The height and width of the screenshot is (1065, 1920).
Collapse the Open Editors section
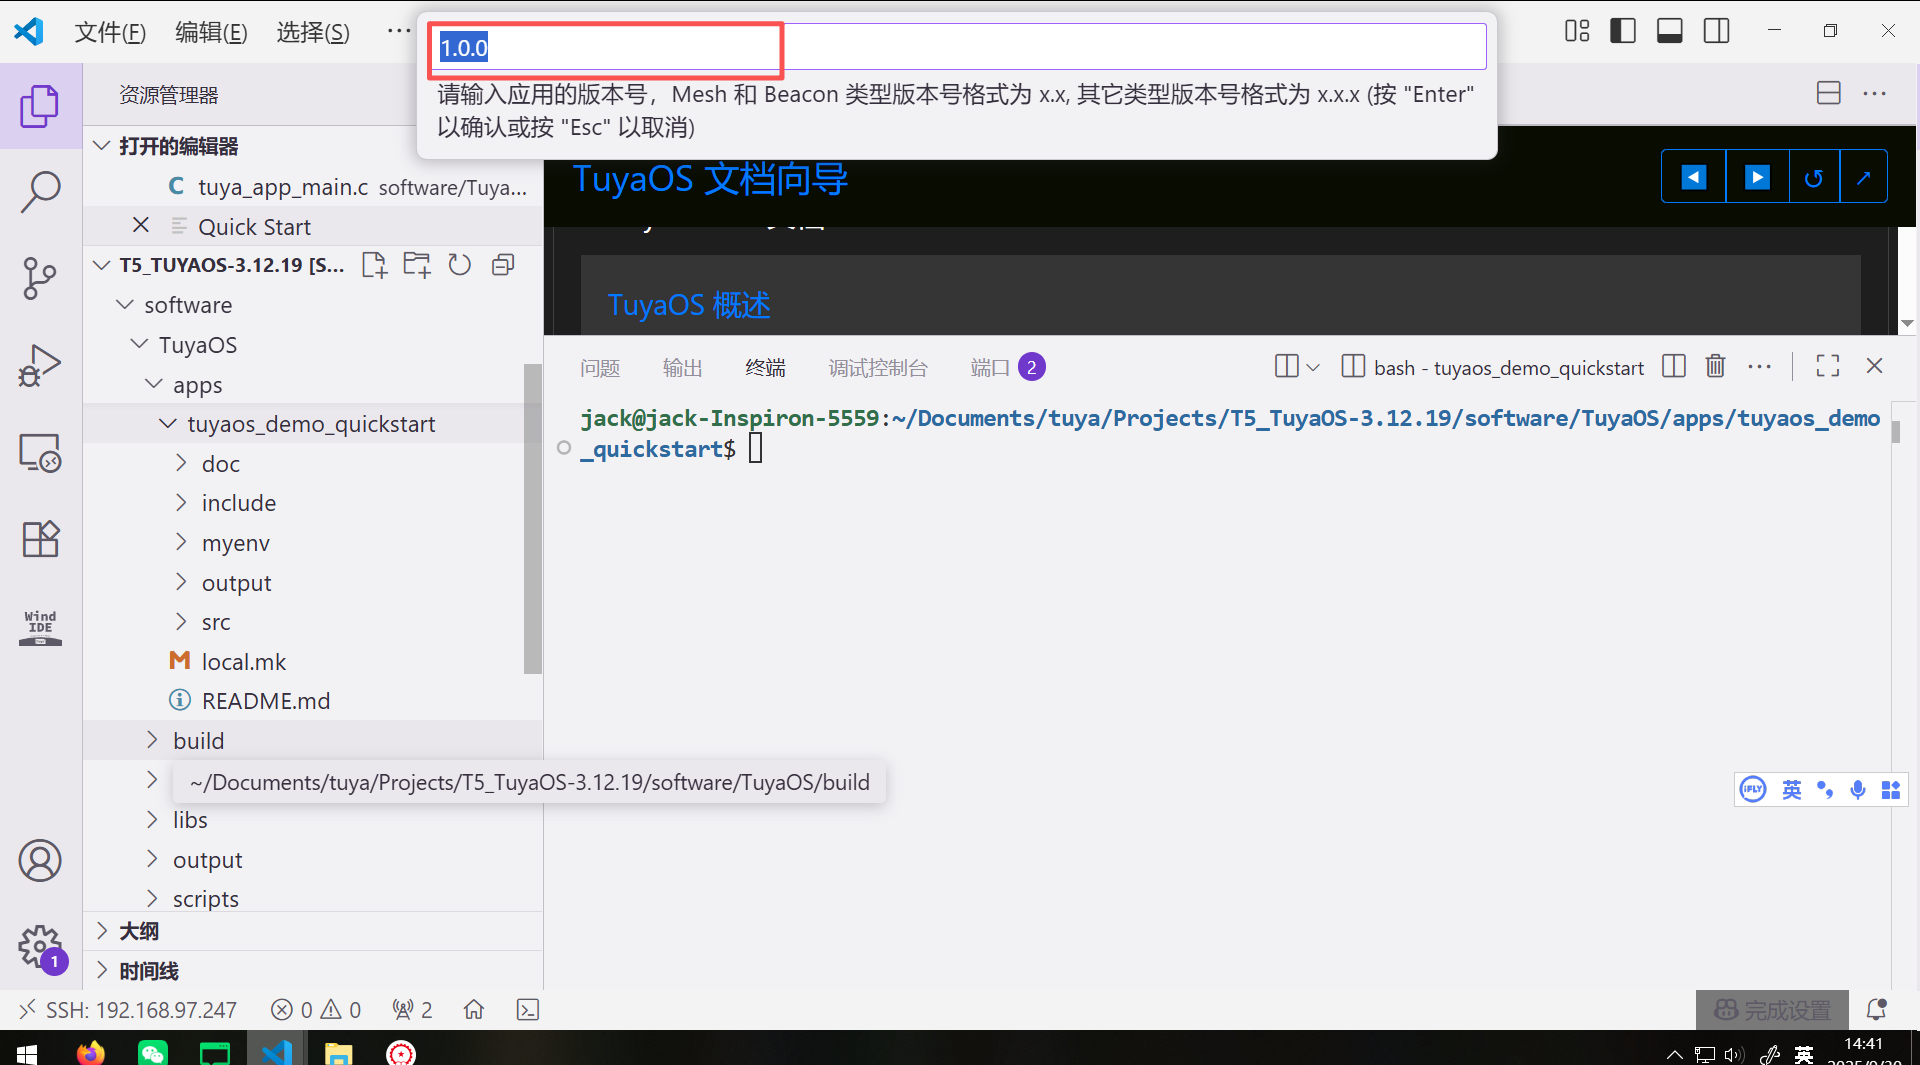coord(101,146)
